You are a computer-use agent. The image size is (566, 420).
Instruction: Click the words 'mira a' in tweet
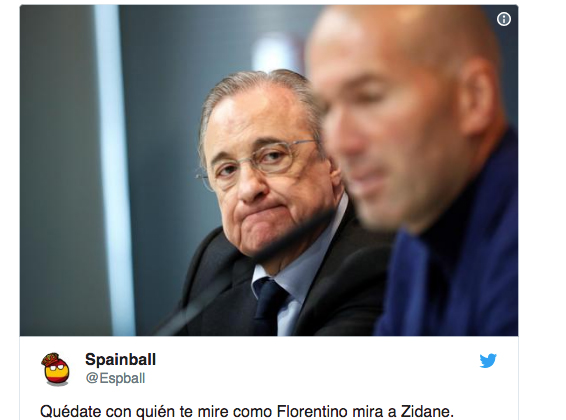(373, 411)
